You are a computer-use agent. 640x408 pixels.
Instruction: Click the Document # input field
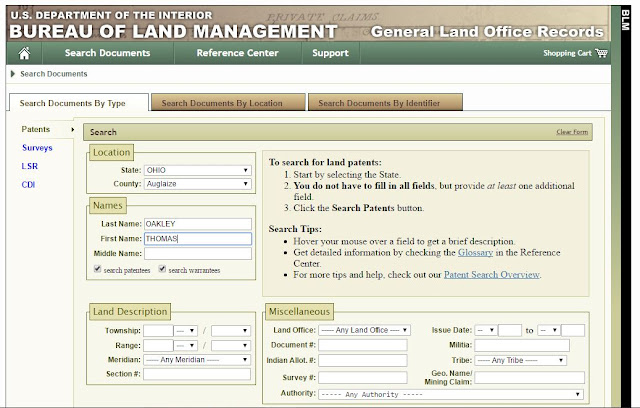(x=363, y=345)
